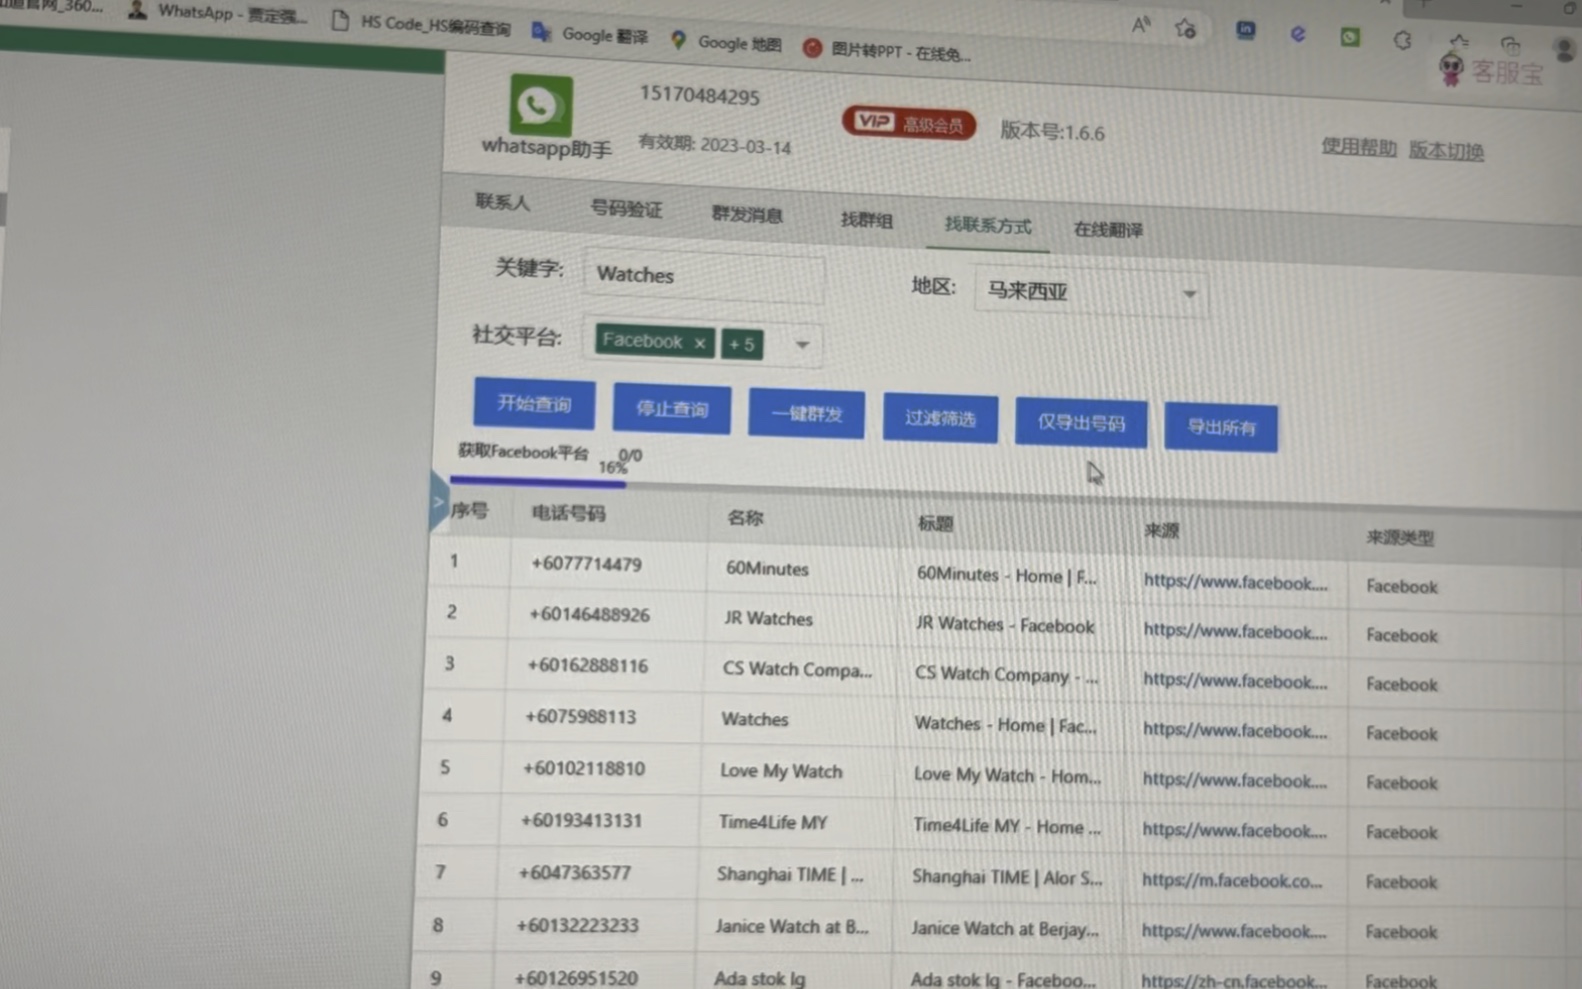Image resolution: width=1582 pixels, height=989 pixels.
Task: Sort by the 电话号码 column header
Action: [568, 513]
